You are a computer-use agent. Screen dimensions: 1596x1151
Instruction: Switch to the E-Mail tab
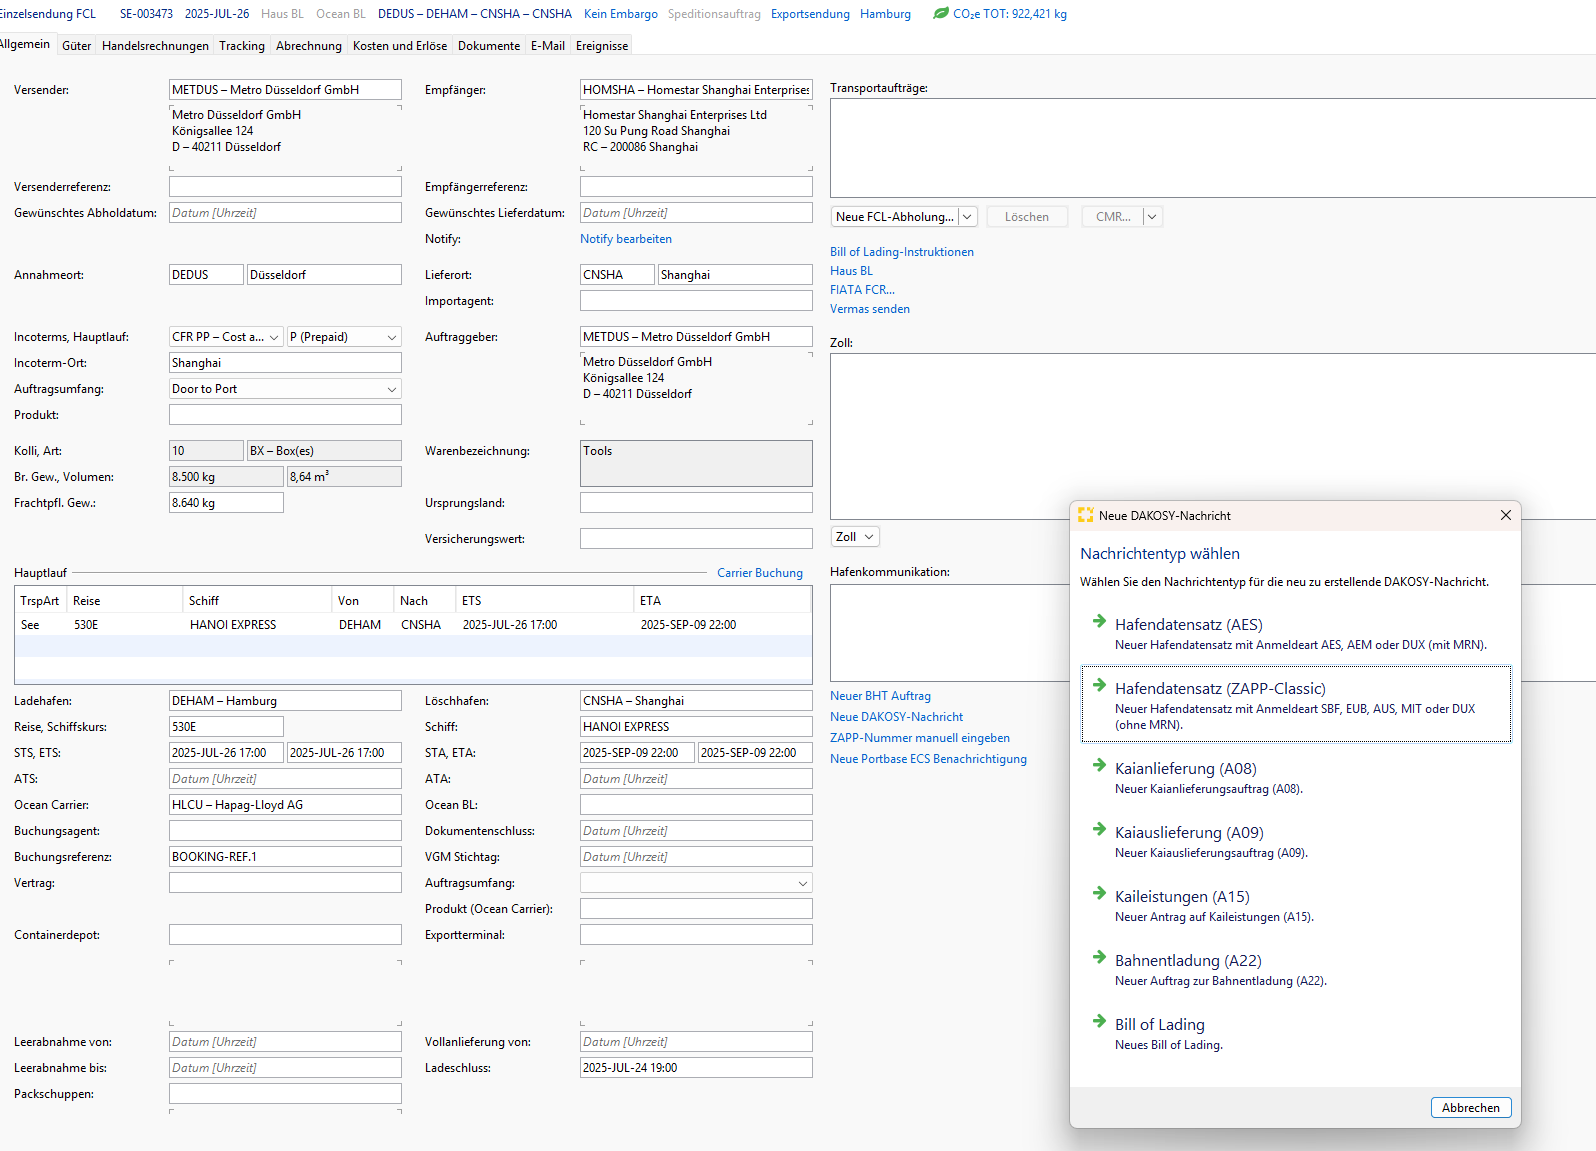click(548, 46)
